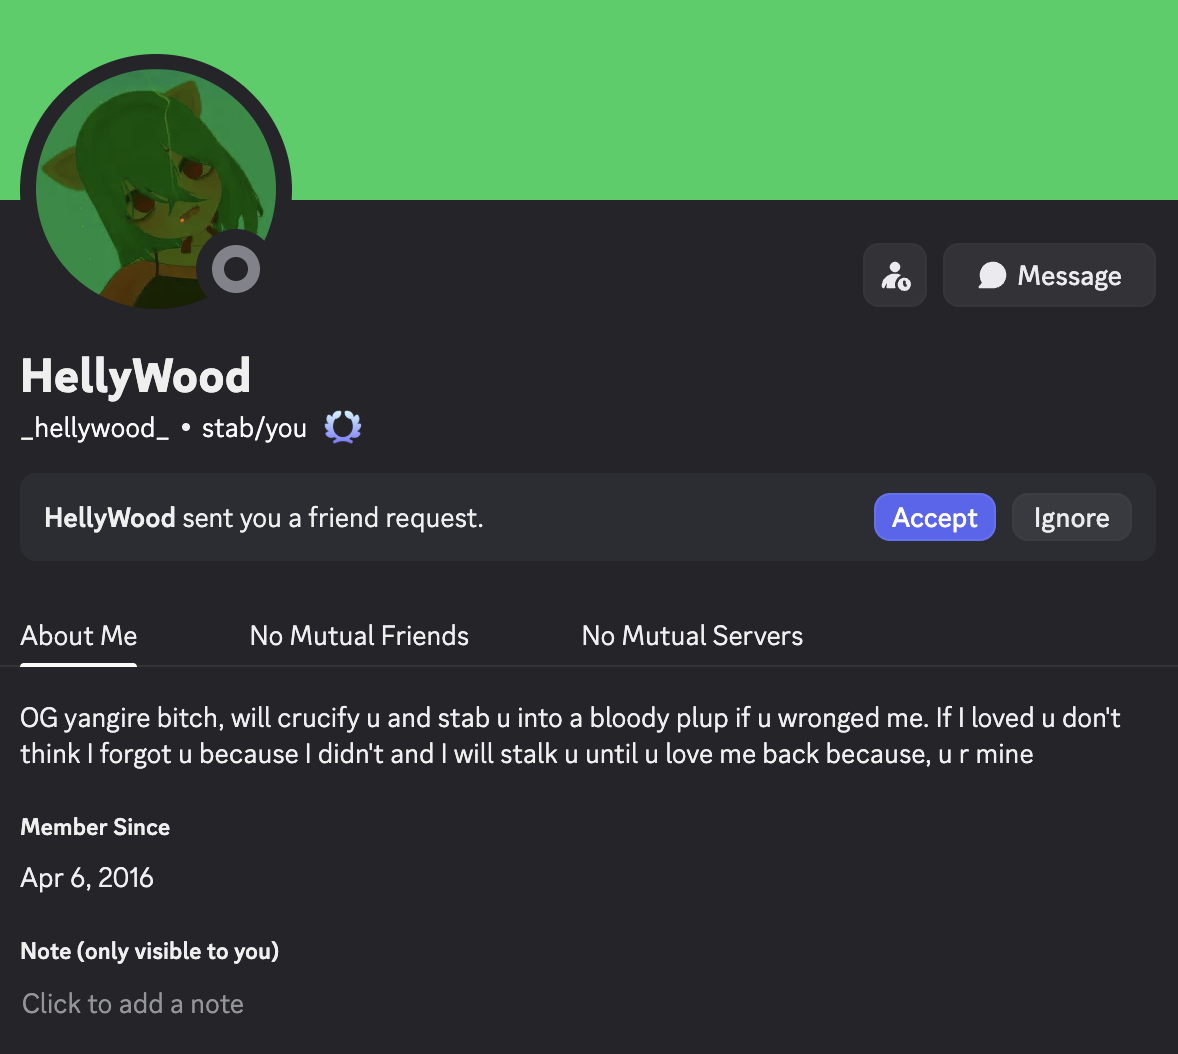This screenshot has width=1178, height=1054.
Task: Click the speech bubble icon in Message
Action: tap(992, 275)
